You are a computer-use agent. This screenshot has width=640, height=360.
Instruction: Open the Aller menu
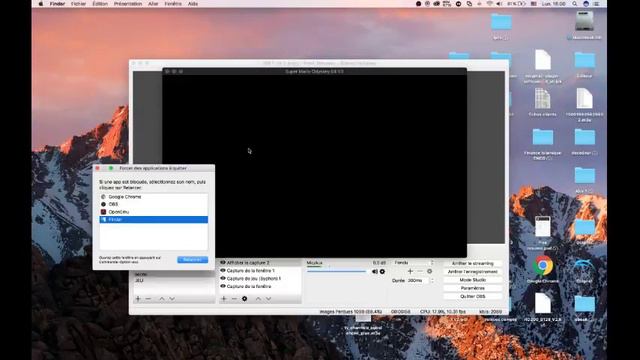153,4
